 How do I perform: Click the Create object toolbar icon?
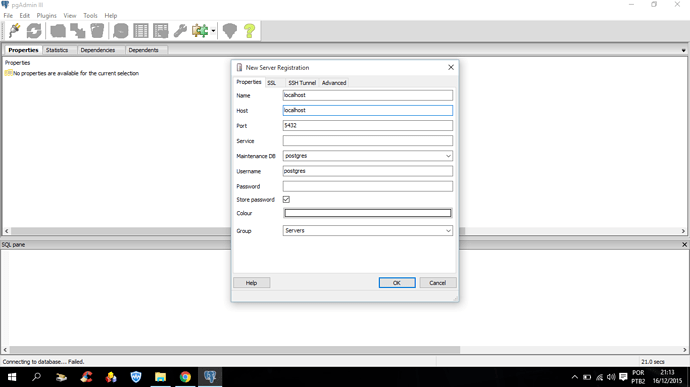pos(77,31)
